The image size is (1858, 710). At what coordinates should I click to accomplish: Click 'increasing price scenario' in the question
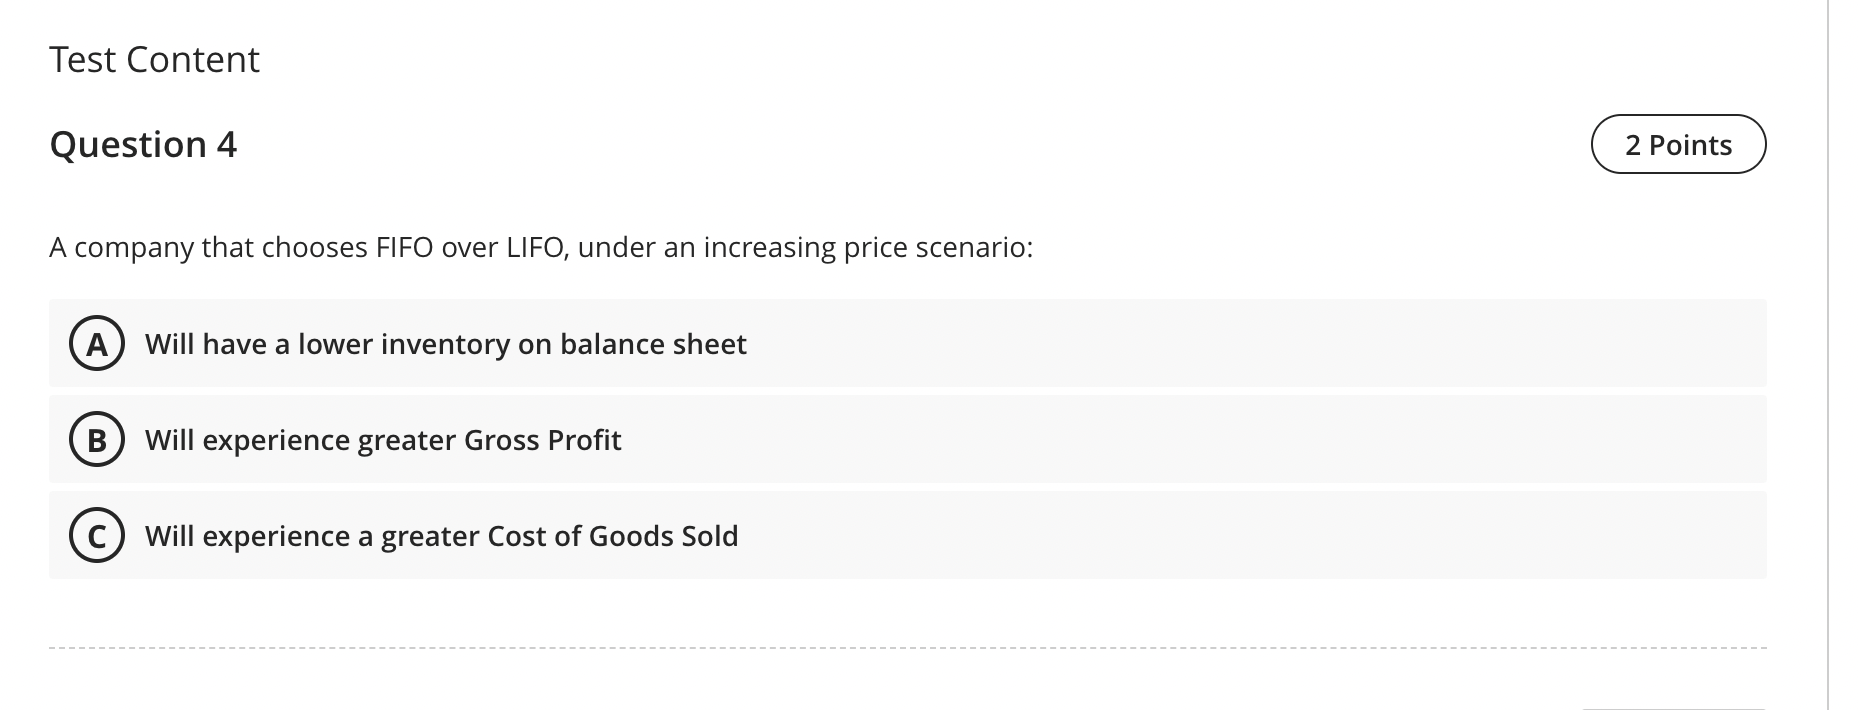coord(868,247)
